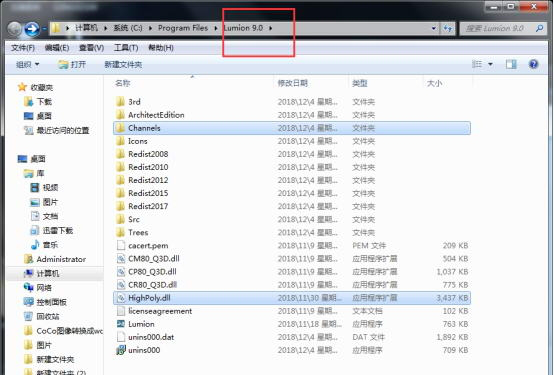Click arrow after Program Files breadcrumb
The image size is (554, 390).
click(x=216, y=28)
